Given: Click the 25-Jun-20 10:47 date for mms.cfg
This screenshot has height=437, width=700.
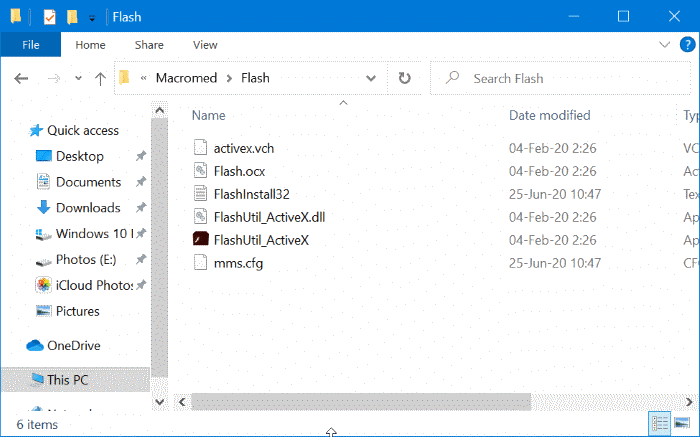Looking at the screenshot, I should [x=555, y=263].
